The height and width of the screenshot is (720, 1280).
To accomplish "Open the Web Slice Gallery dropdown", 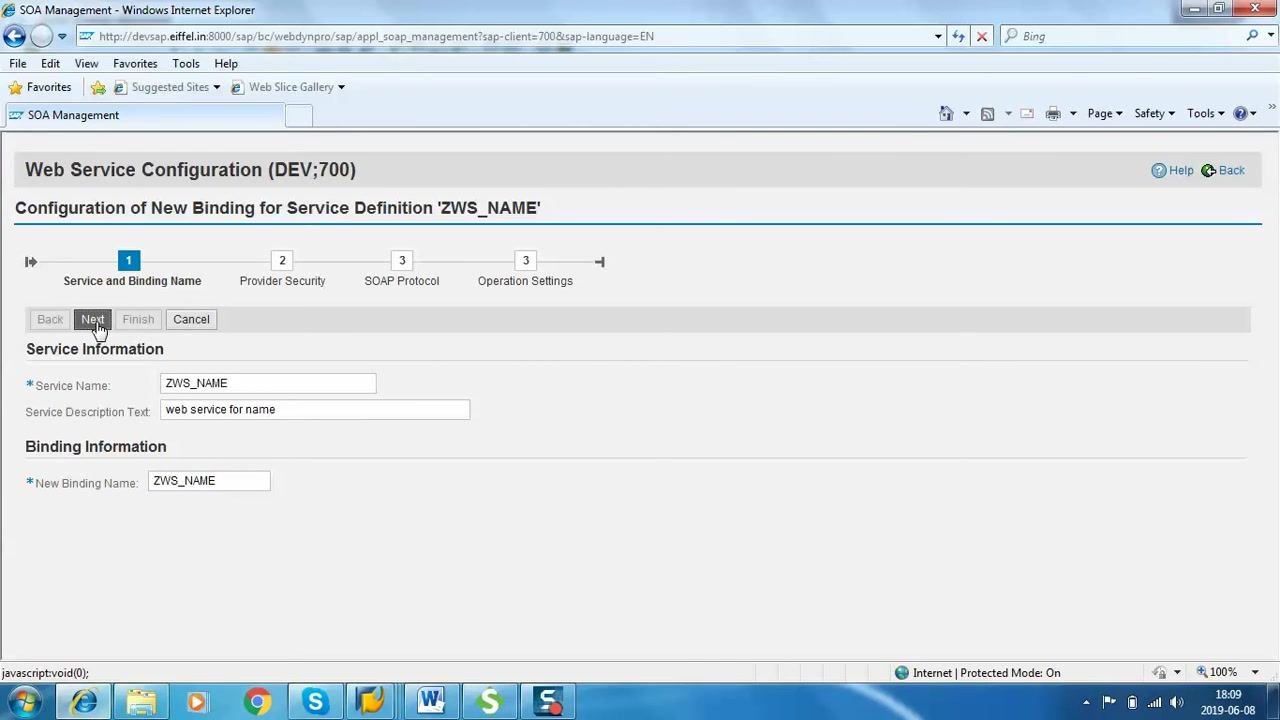I will click(x=288, y=87).
